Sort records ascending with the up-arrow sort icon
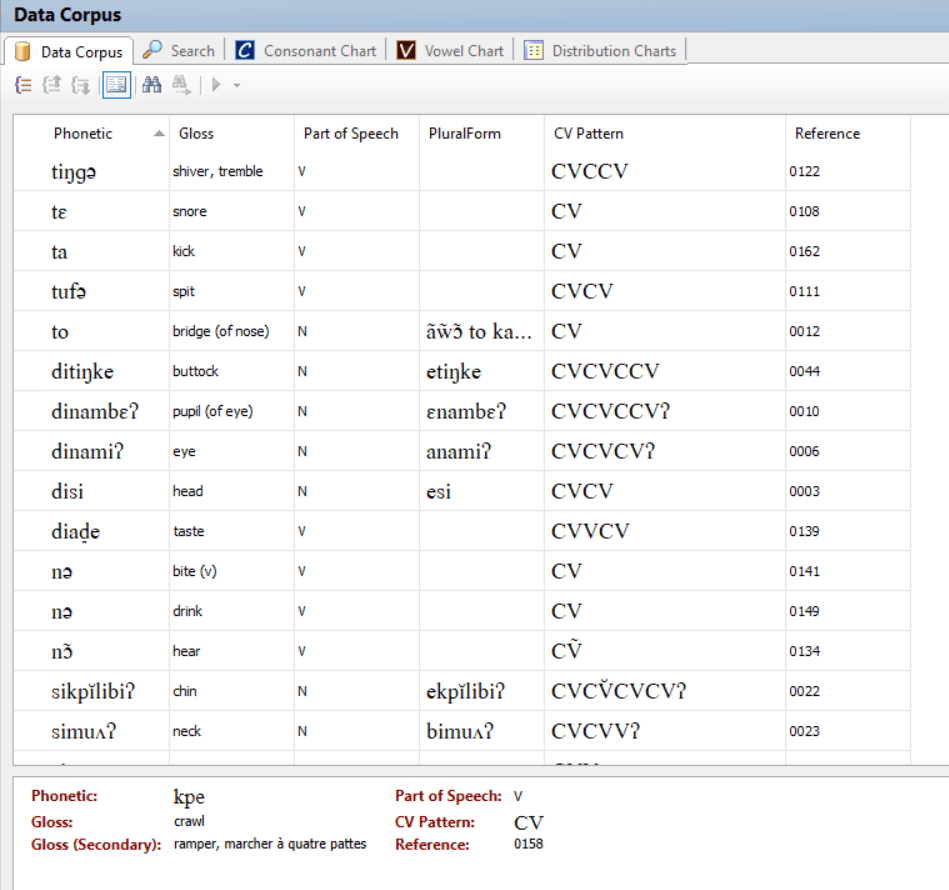The width and height of the screenshot is (949, 890). (x=51, y=85)
